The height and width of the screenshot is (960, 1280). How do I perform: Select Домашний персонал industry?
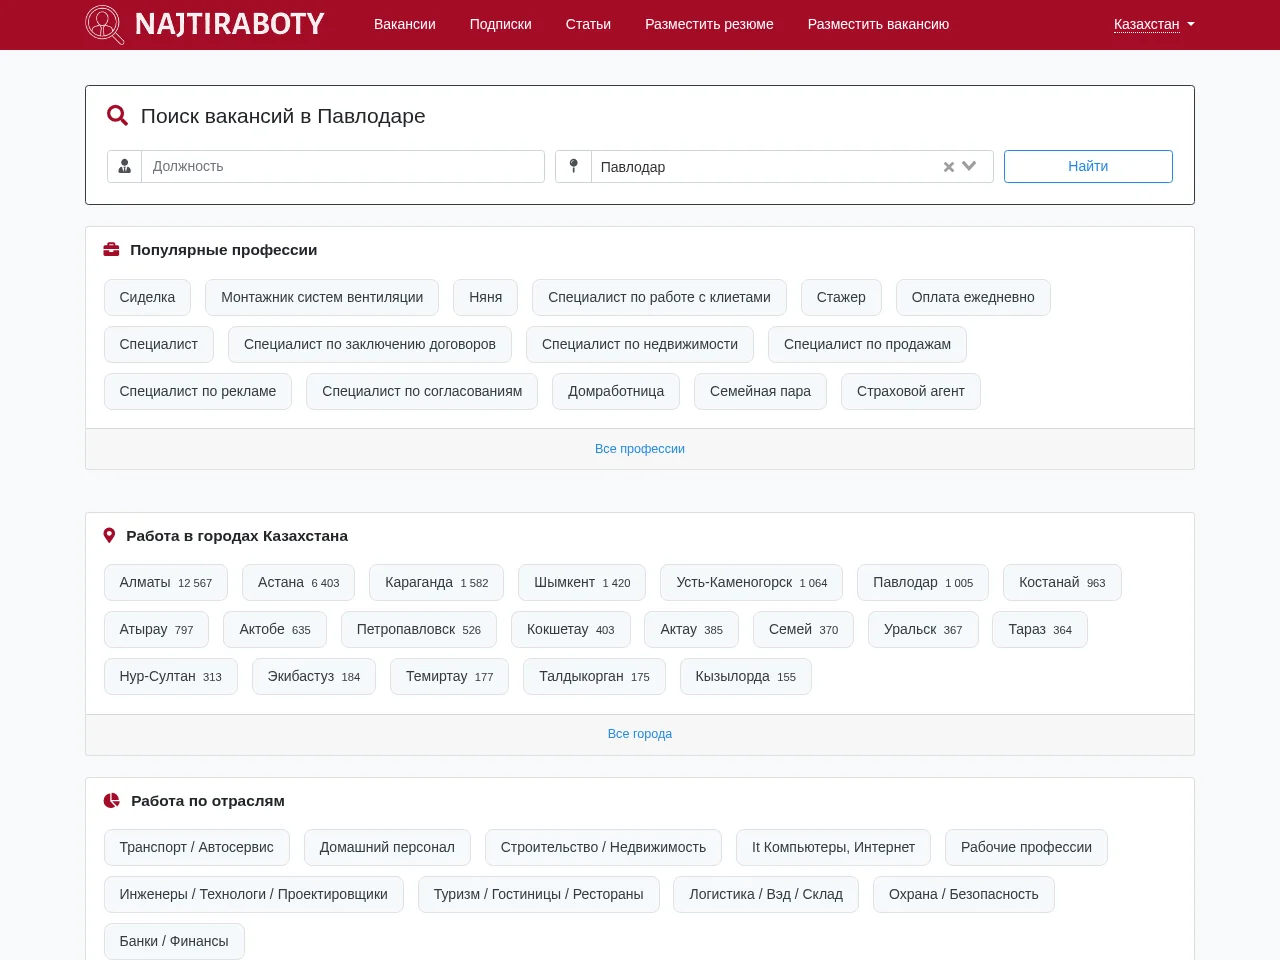[387, 847]
